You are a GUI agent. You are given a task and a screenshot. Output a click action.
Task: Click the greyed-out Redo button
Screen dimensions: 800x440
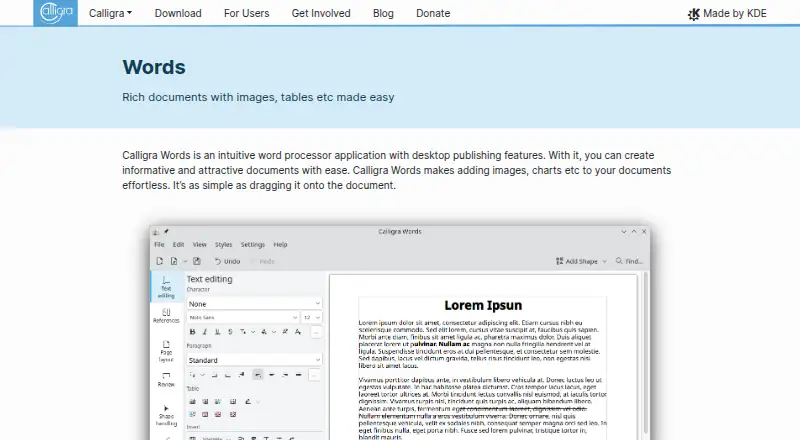pyautogui.click(x=263, y=261)
